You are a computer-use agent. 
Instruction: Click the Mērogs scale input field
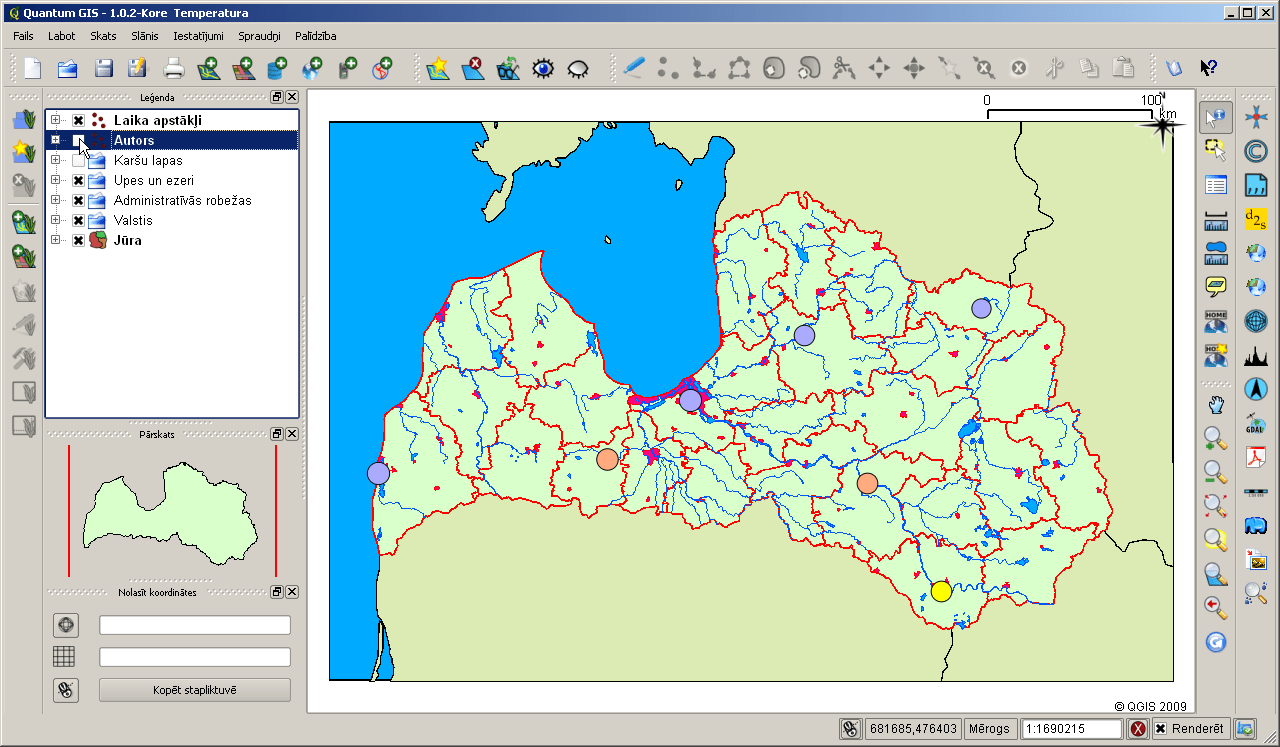click(x=1071, y=729)
